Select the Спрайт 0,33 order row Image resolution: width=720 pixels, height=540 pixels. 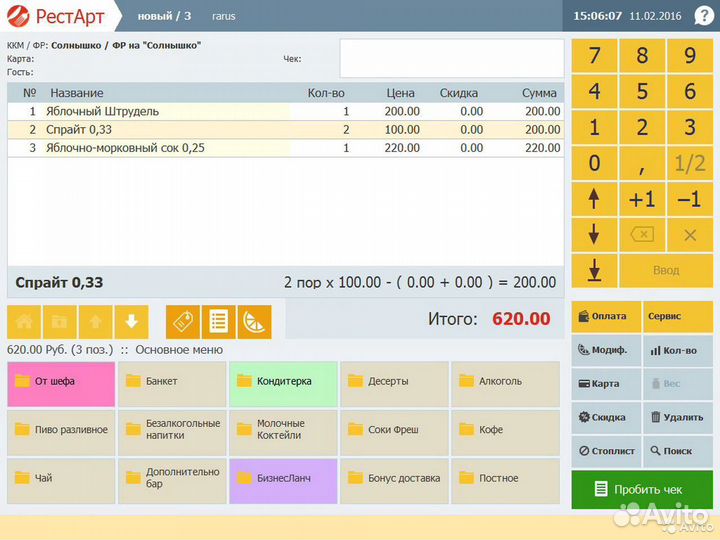point(150,130)
